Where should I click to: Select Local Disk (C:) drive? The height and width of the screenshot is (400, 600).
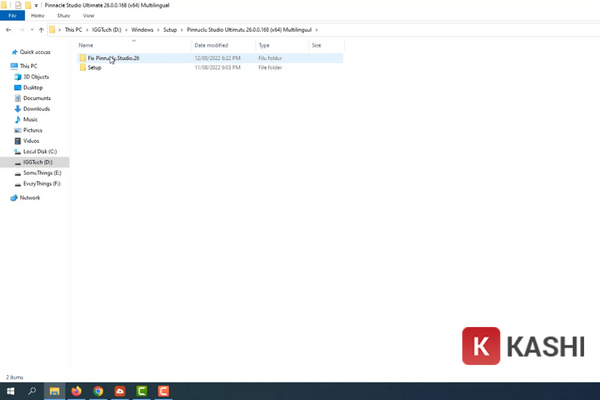pos(40,151)
